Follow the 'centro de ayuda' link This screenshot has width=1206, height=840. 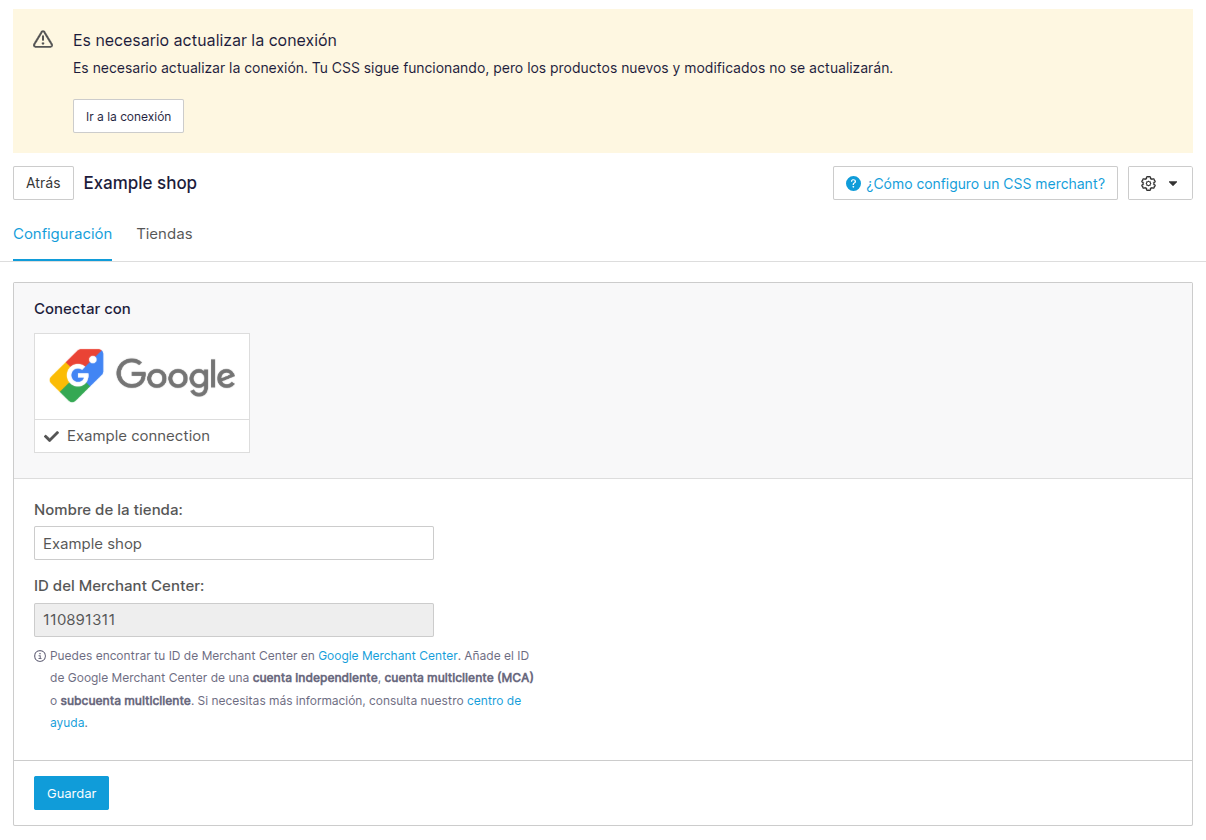[494, 701]
